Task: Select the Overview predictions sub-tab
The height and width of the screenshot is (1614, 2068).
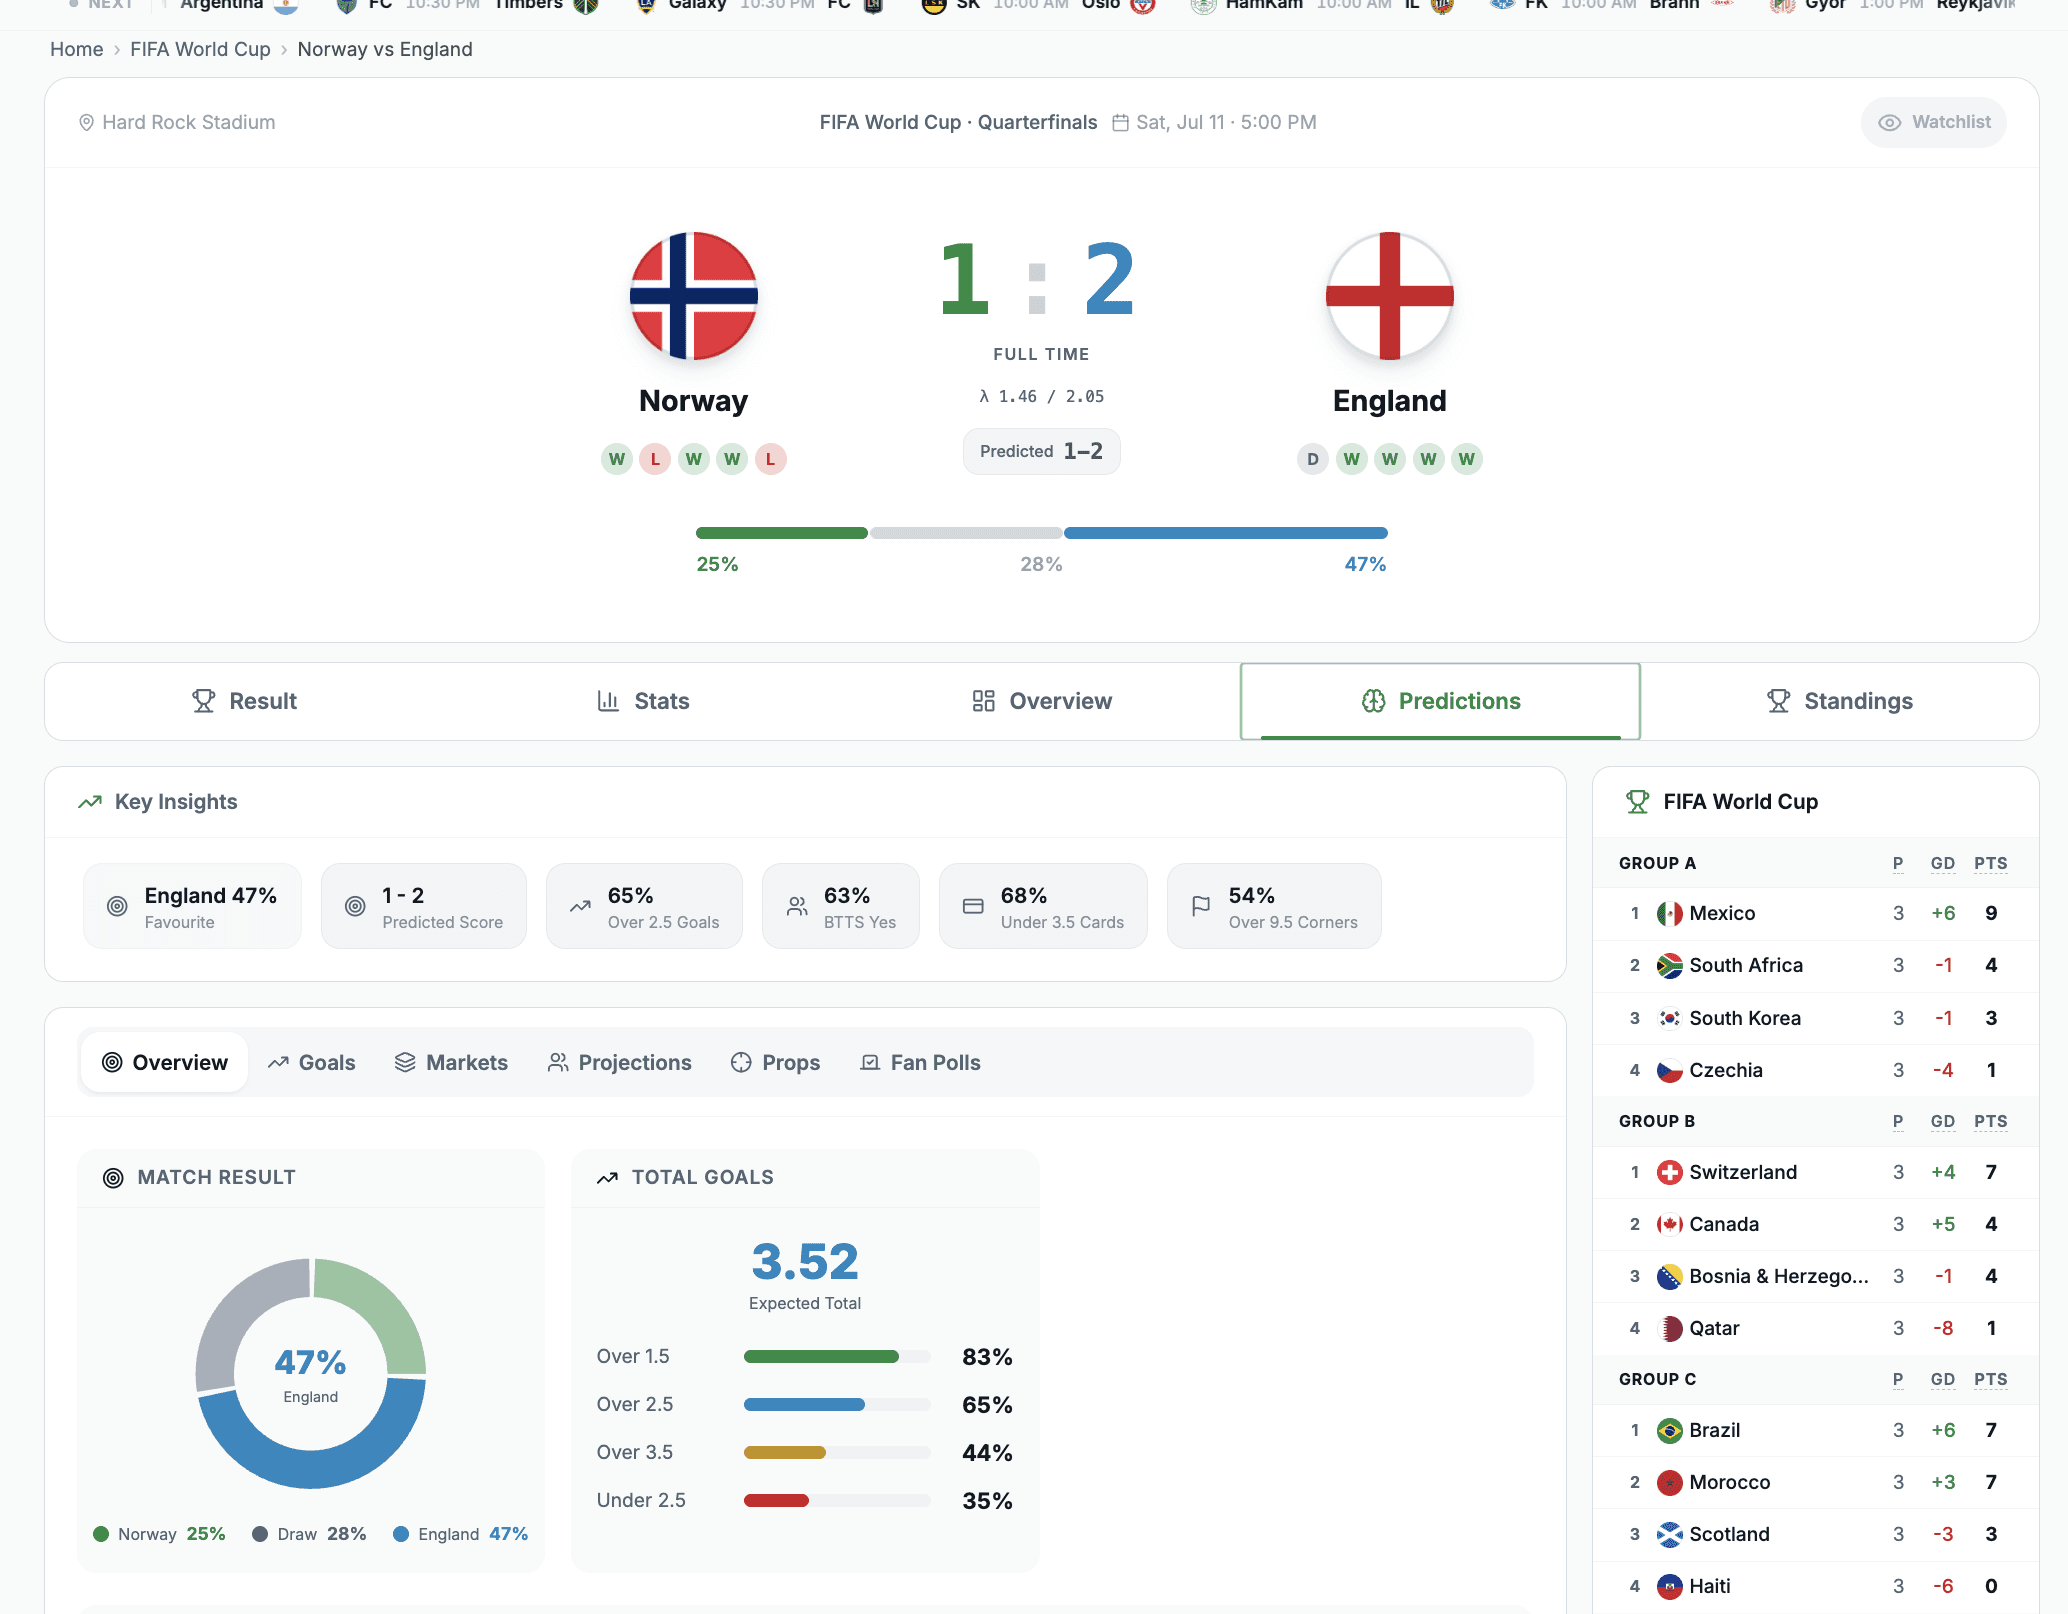Action: click(x=165, y=1062)
